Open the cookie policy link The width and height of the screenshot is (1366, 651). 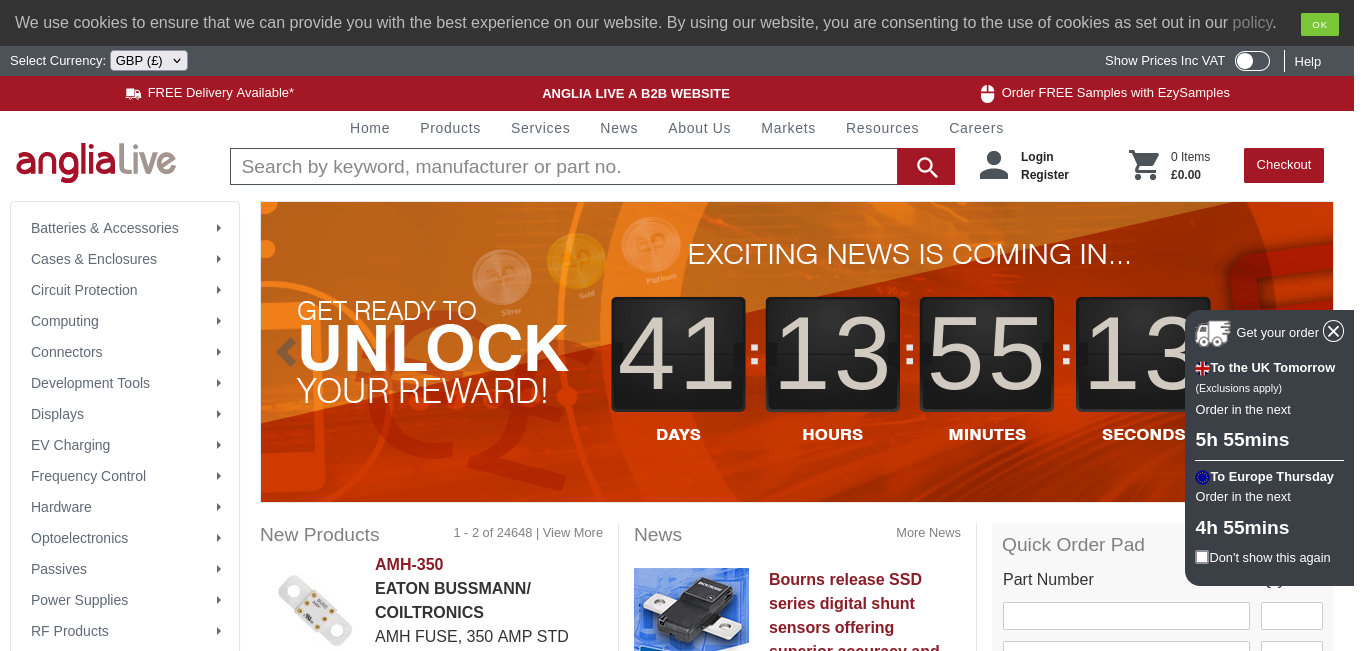1252,22
